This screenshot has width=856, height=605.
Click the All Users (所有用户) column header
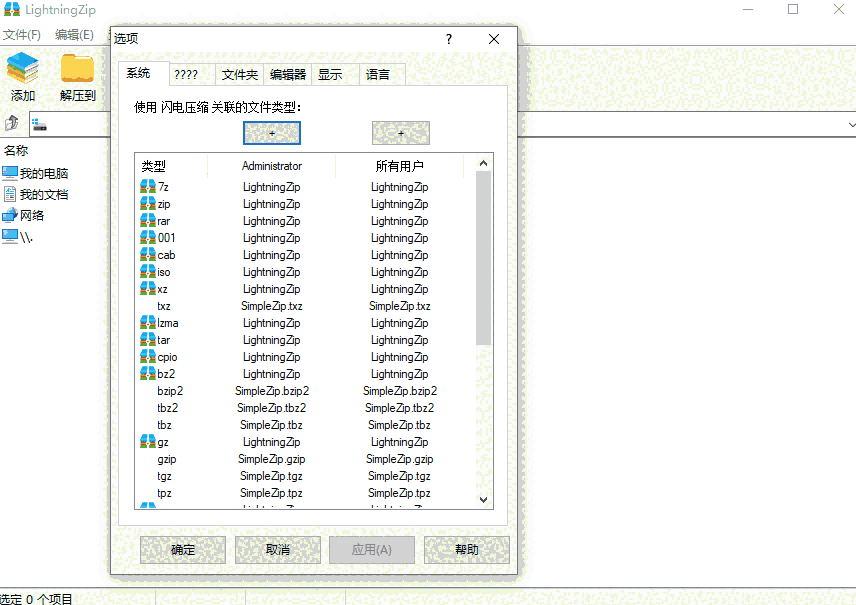point(400,166)
